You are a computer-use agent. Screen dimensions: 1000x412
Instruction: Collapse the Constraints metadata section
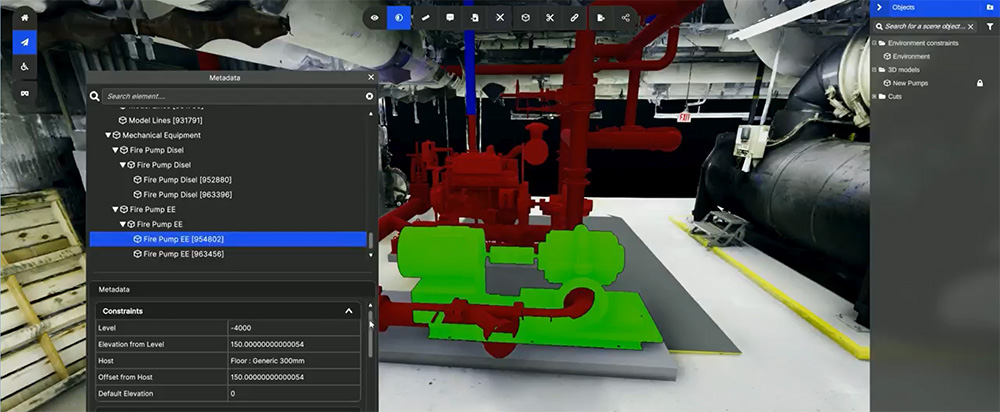point(349,311)
